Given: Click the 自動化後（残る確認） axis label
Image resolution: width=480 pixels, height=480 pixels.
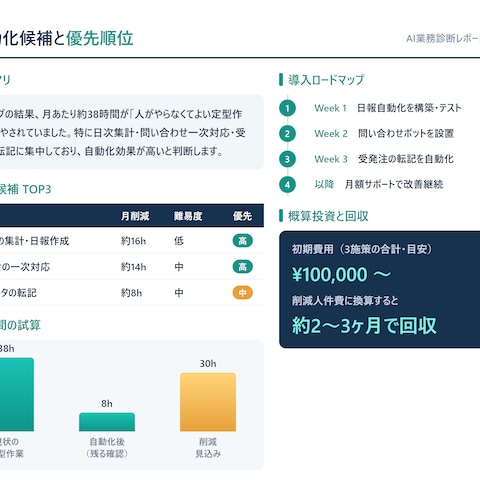Looking at the screenshot, I should pos(107,448).
